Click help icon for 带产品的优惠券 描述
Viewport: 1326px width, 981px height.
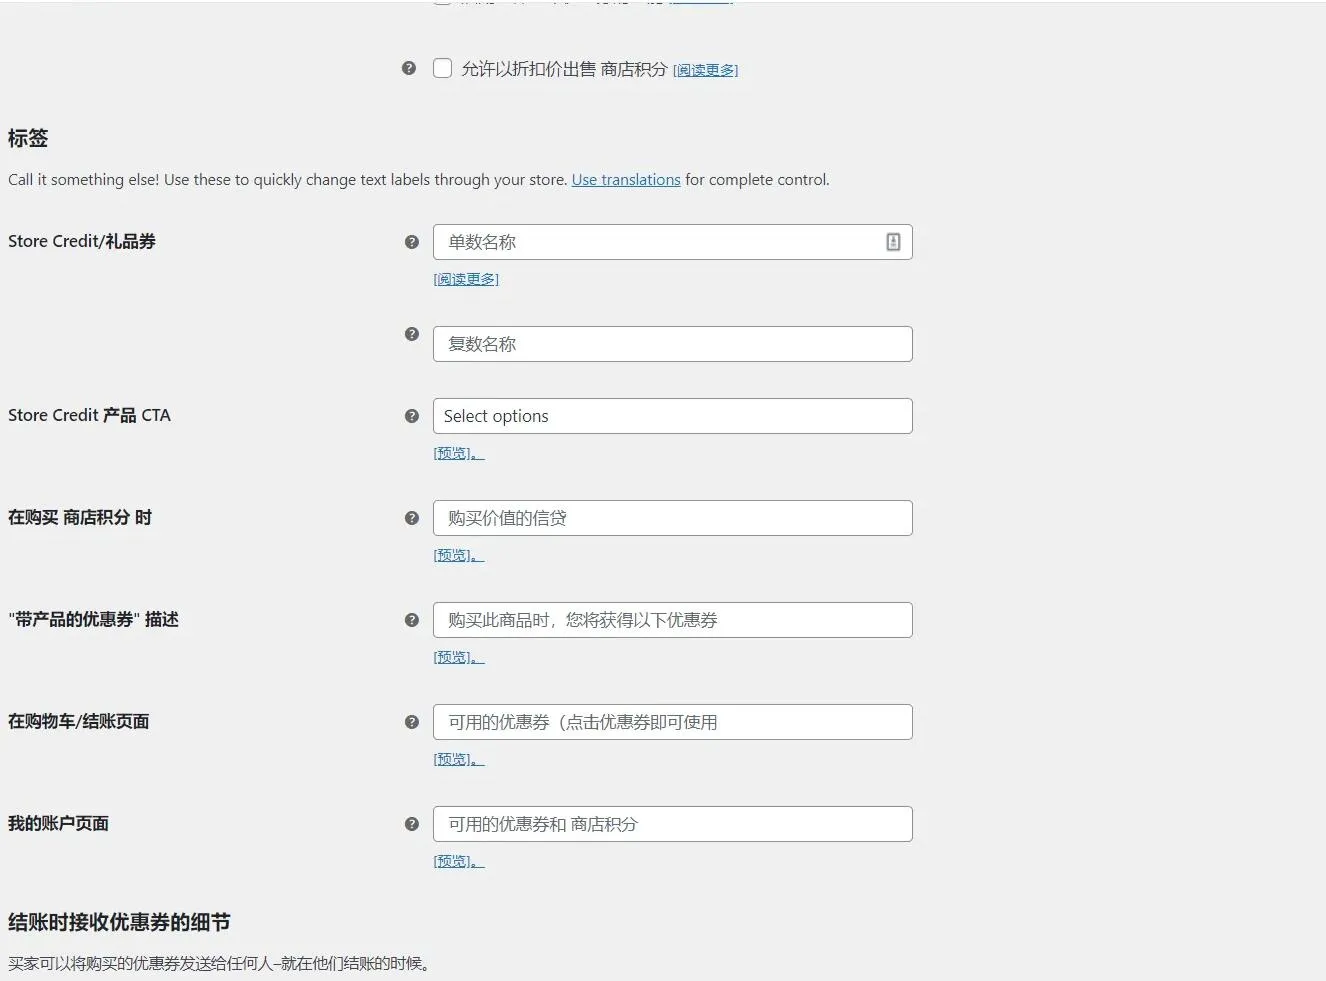click(x=411, y=620)
